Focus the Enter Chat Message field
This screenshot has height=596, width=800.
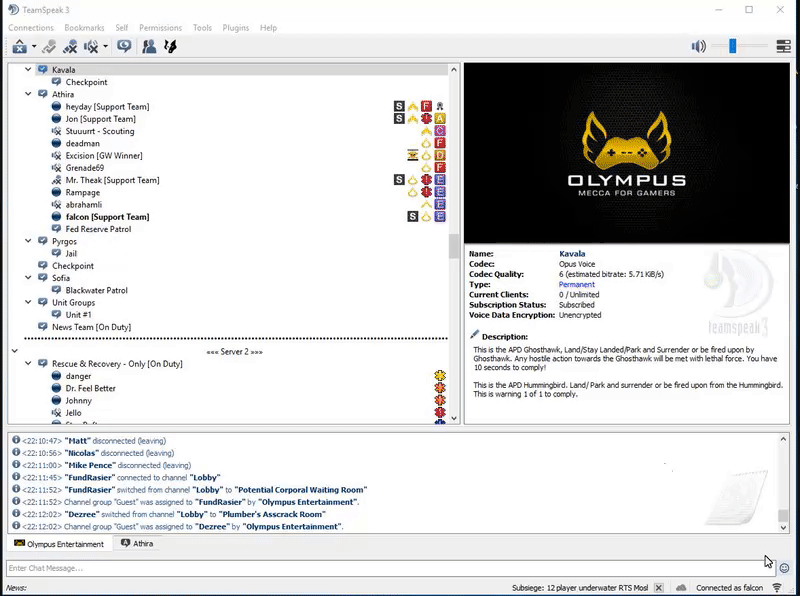391,568
